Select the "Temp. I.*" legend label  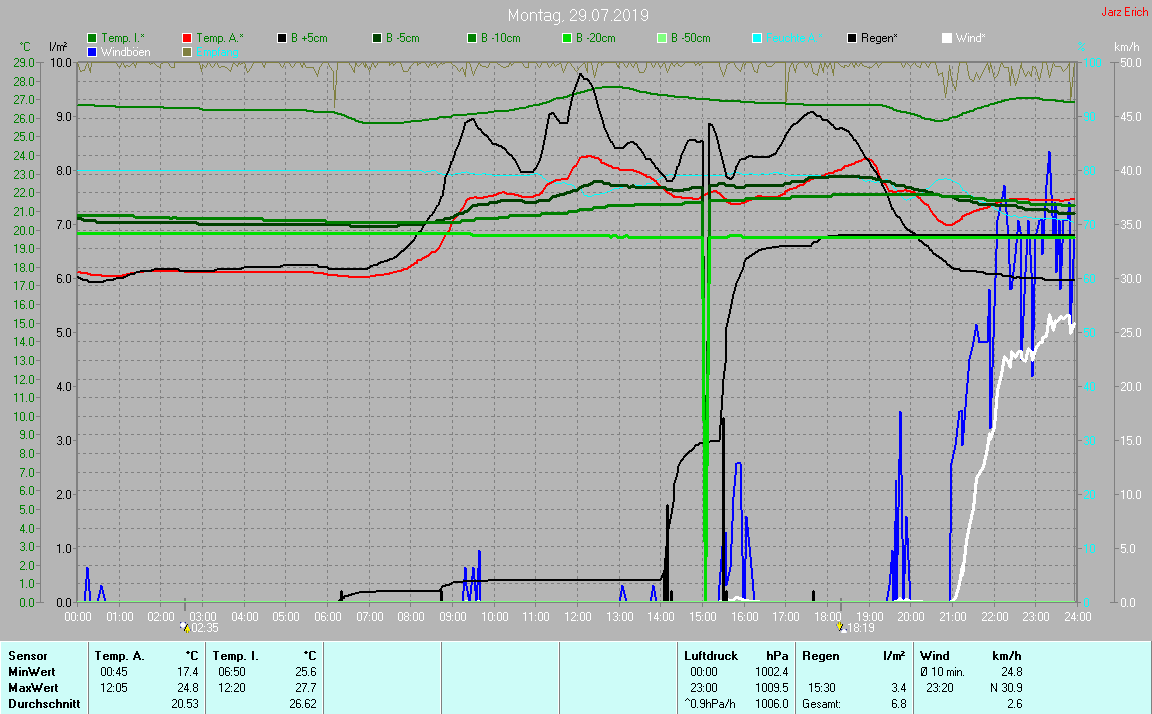tap(123, 38)
